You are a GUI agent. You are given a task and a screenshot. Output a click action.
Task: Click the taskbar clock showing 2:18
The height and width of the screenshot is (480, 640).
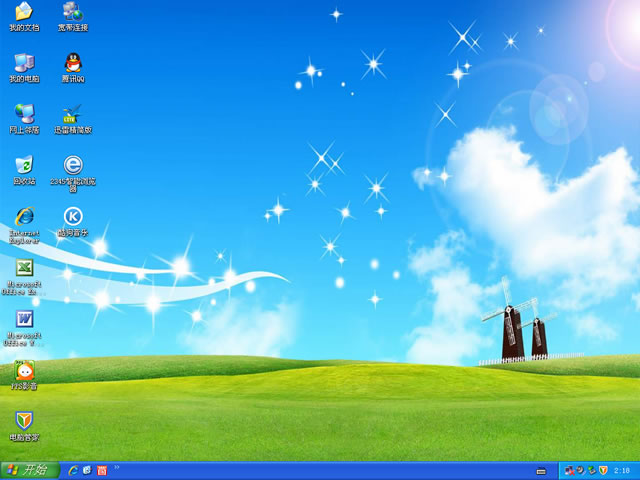pyautogui.click(x=621, y=470)
